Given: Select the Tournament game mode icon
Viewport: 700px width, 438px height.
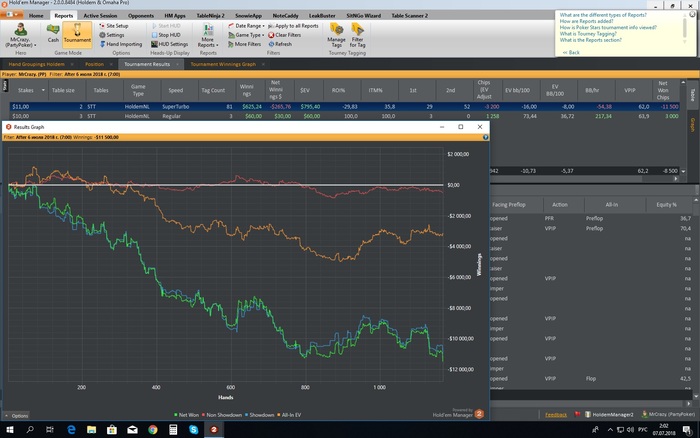Looking at the screenshot, I should click(77, 33).
